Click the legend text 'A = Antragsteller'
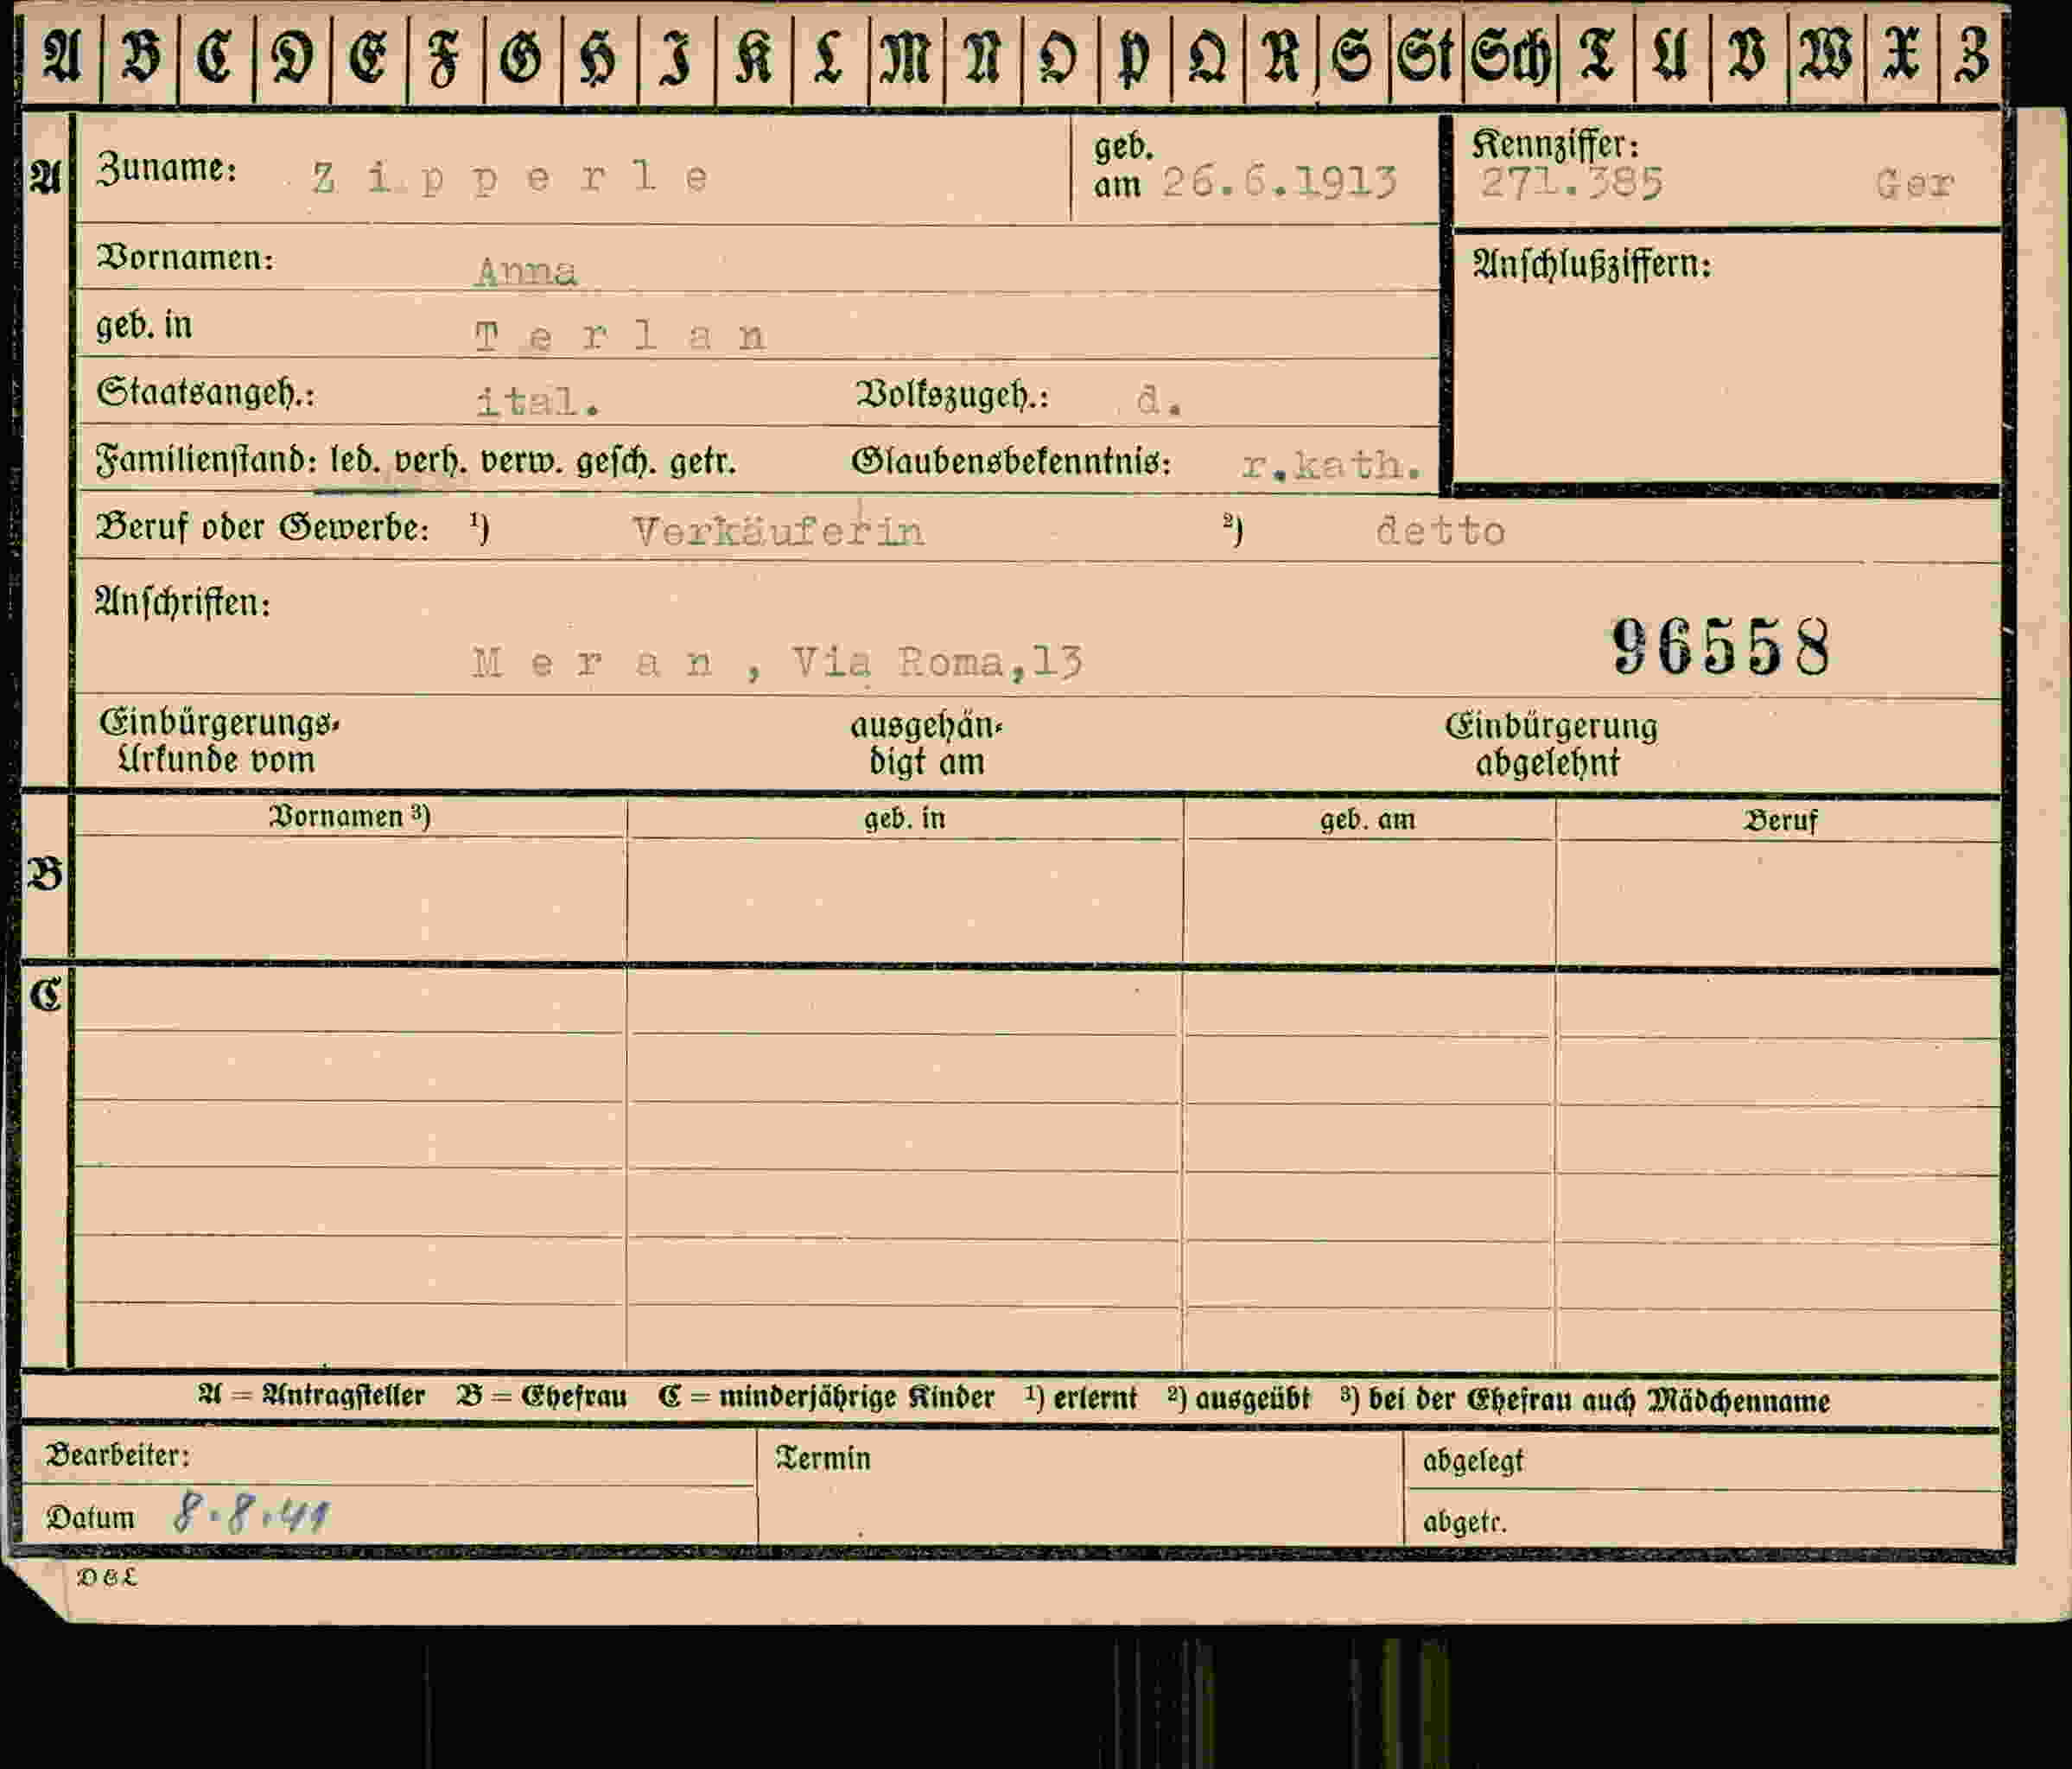 311,1396
